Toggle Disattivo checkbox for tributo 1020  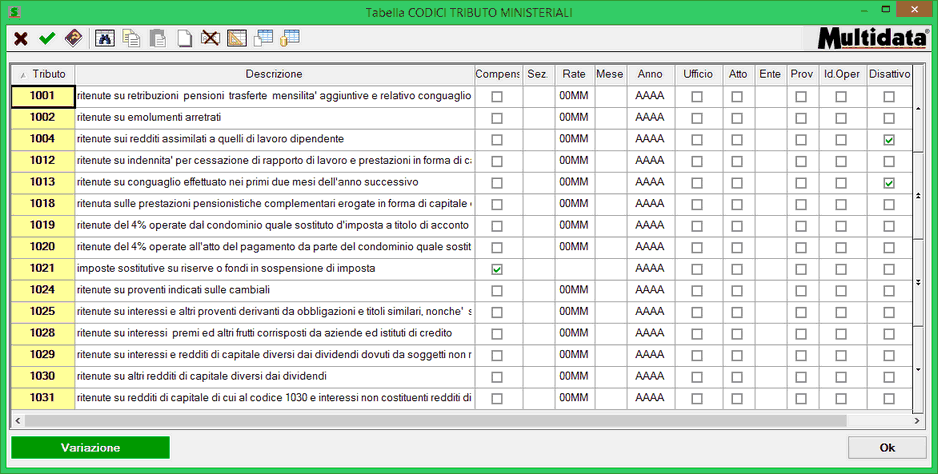(x=890, y=247)
